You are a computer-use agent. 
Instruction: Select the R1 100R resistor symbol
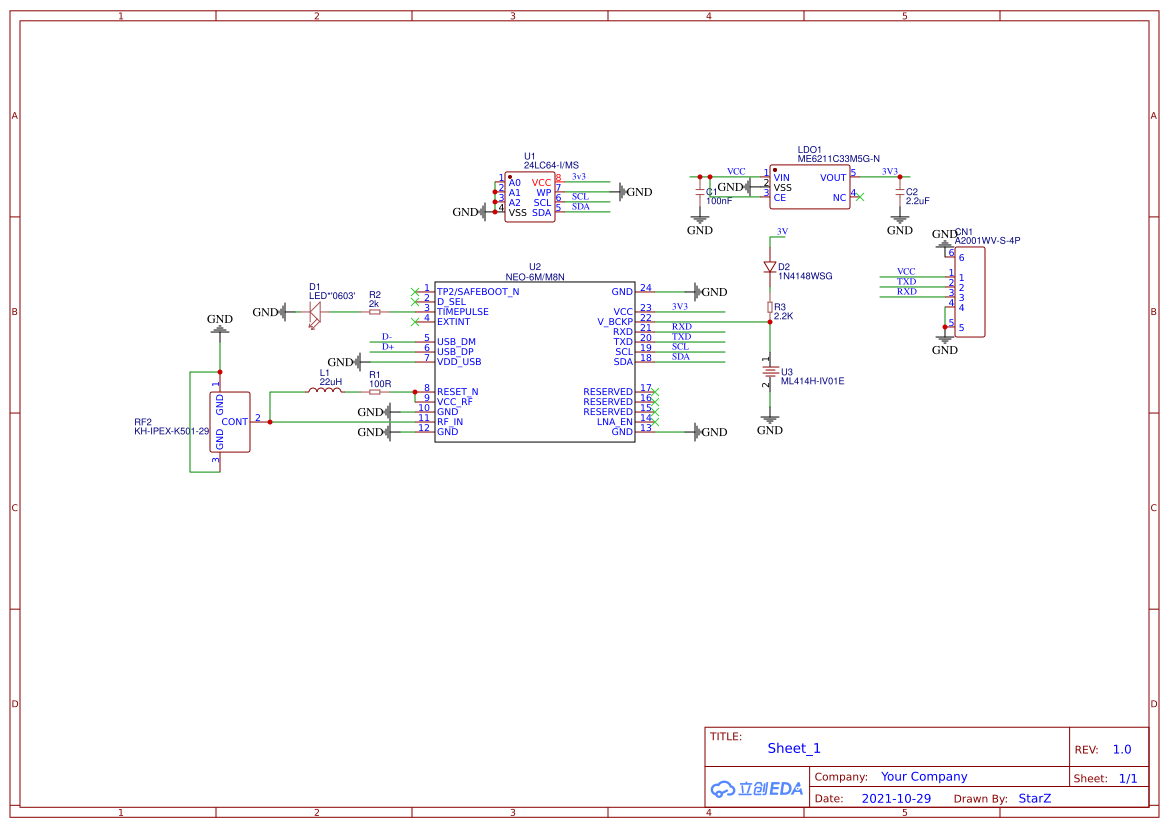click(375, 392)
